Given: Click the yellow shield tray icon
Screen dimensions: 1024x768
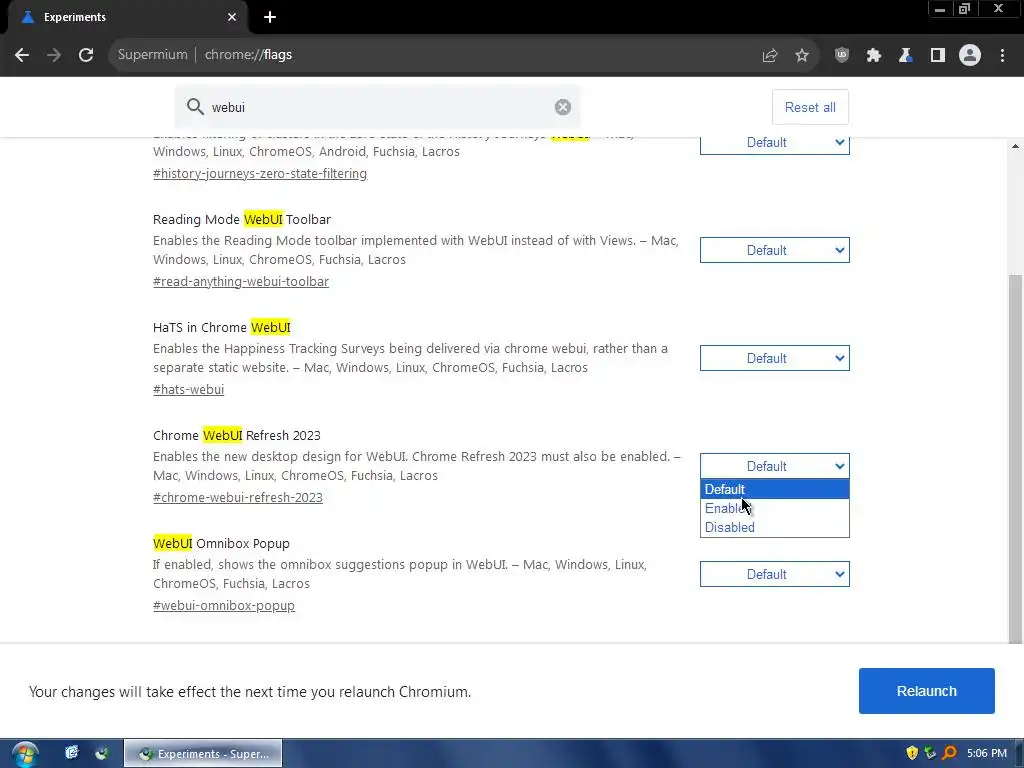Looking at the screenshot, I should pos(912,753).
